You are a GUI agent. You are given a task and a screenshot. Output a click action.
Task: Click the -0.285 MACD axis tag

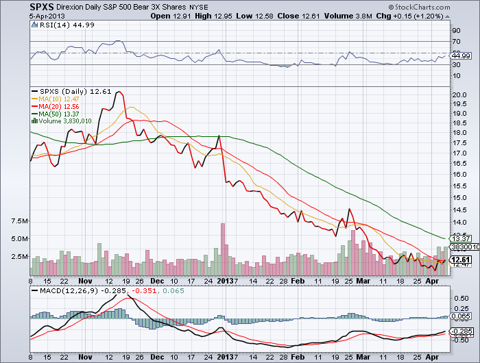[x=461, y=331]
